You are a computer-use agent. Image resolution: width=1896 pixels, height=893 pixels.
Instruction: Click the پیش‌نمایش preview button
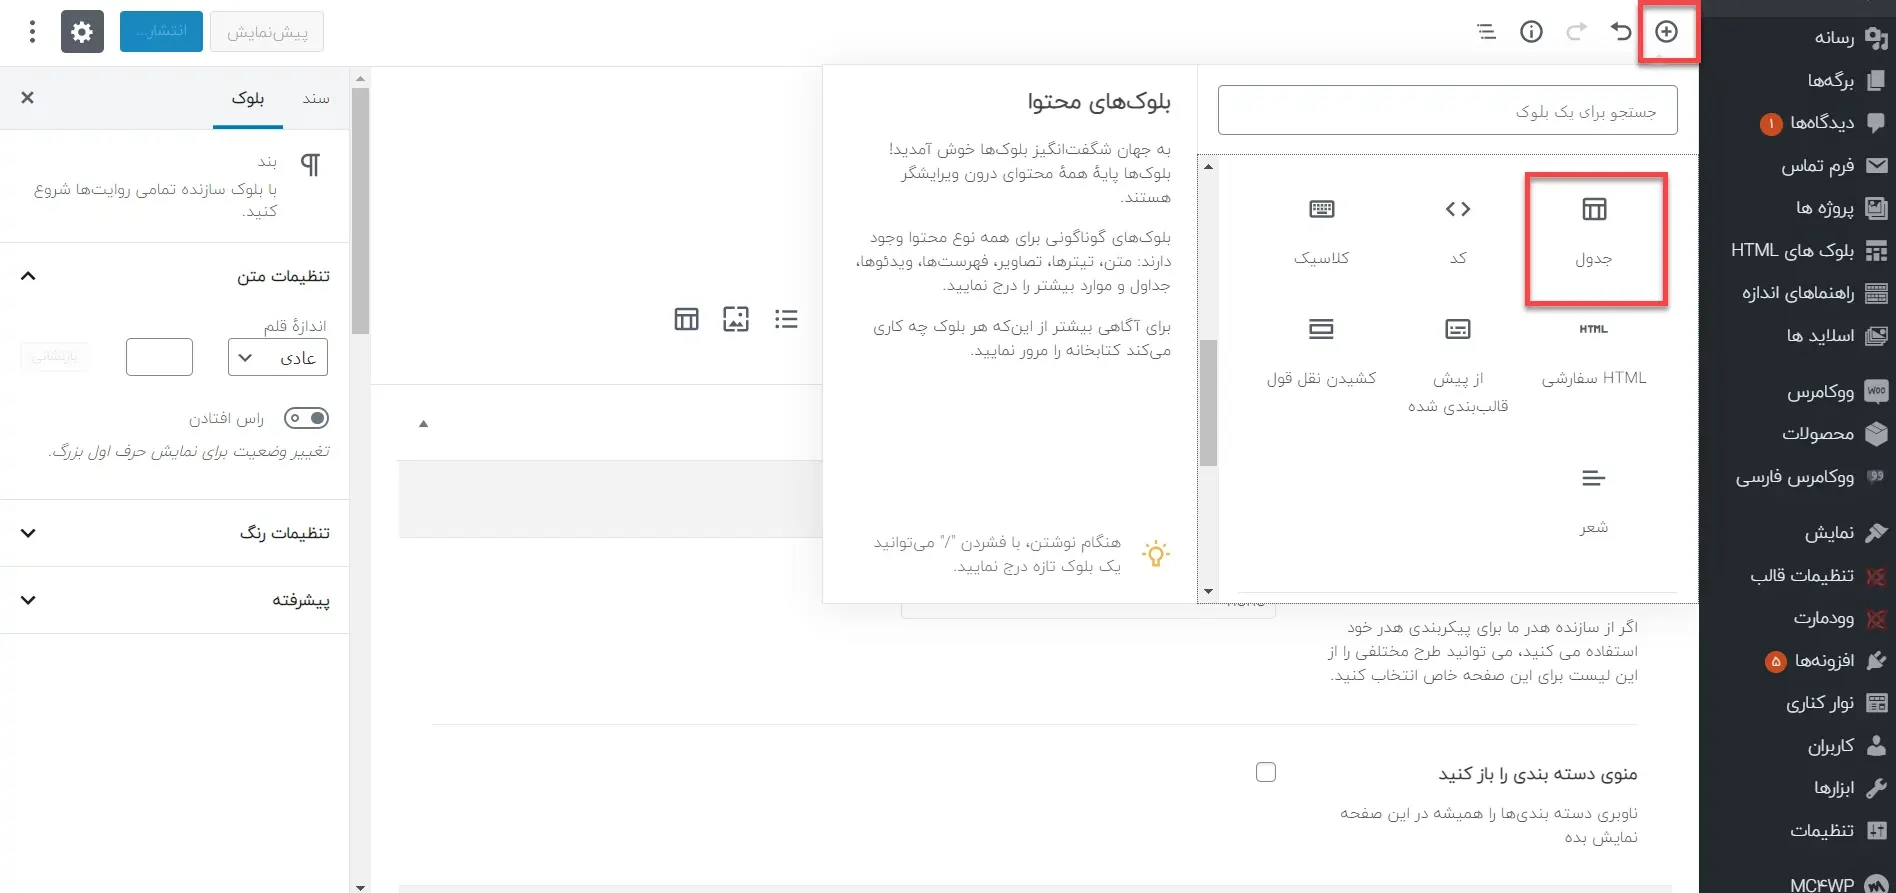(x=267, y=32)
